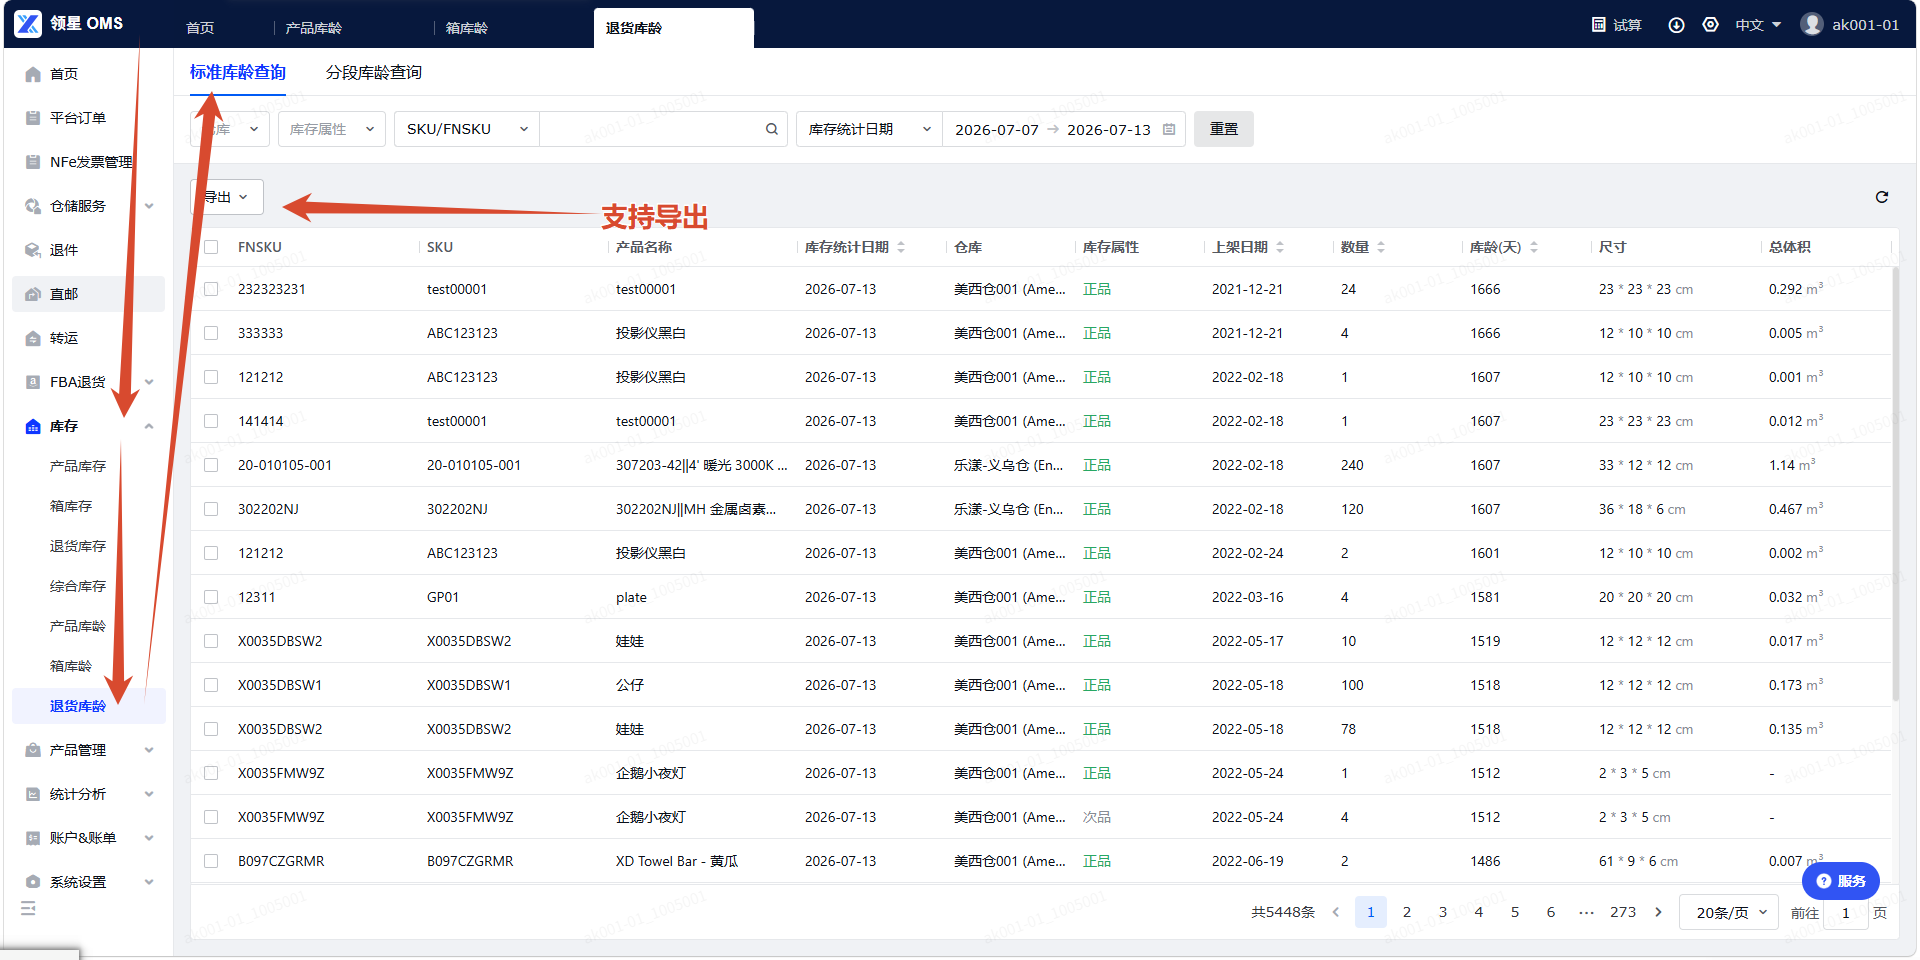Check the row with FNSKU 20-010105-001
The height and width of the screenshot is (960, 1920).
(x=211, y=465)
